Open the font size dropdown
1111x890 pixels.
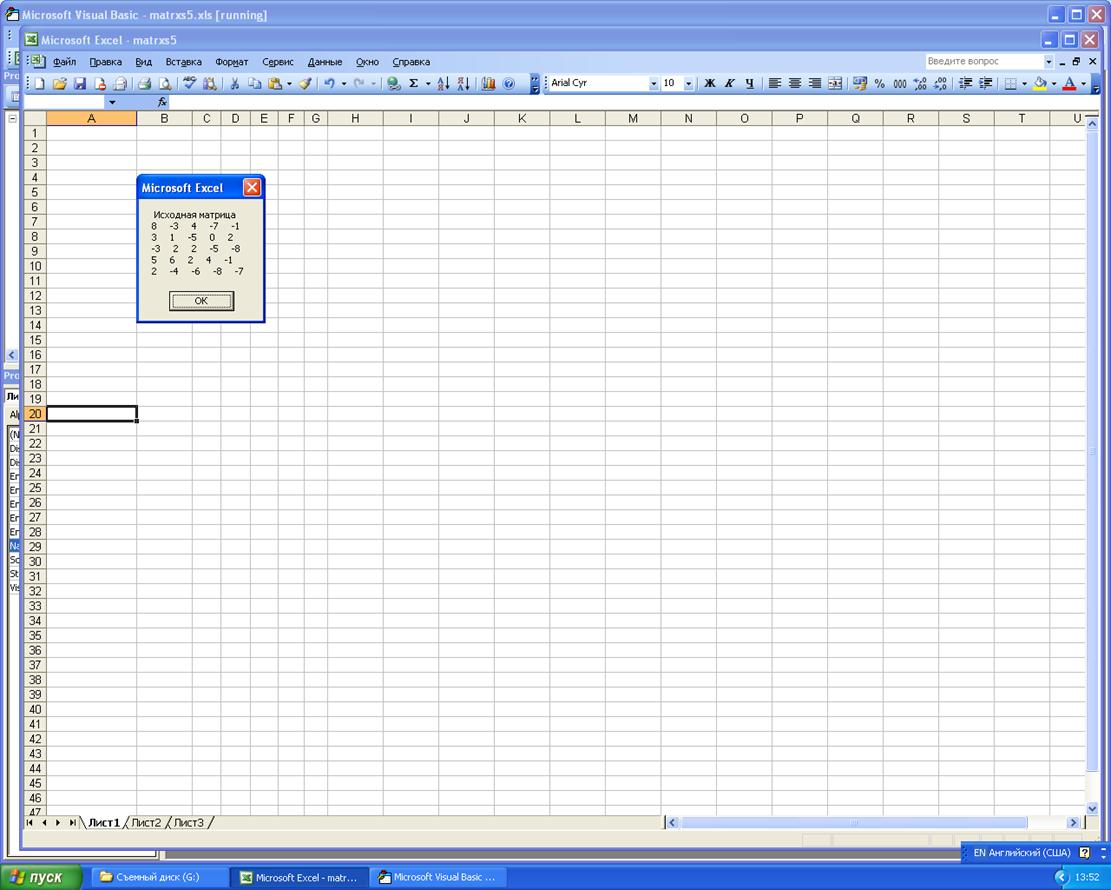pos(688,84)
